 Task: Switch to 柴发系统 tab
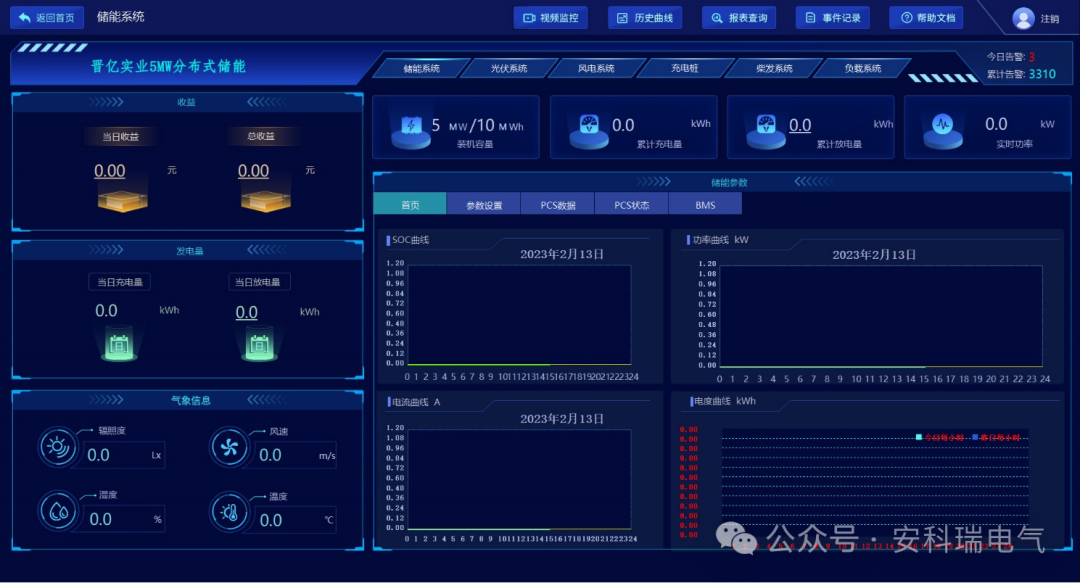pos(774,68)
